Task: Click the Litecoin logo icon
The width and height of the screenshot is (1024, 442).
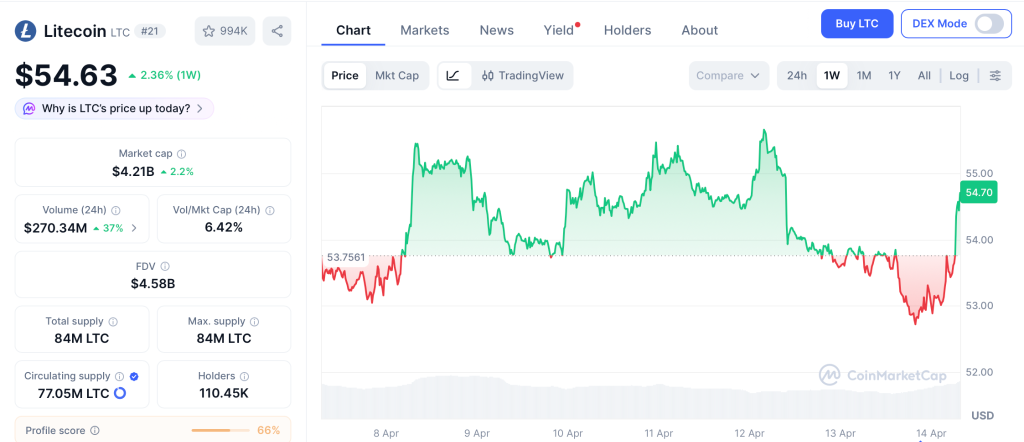Action: (25, 31)
